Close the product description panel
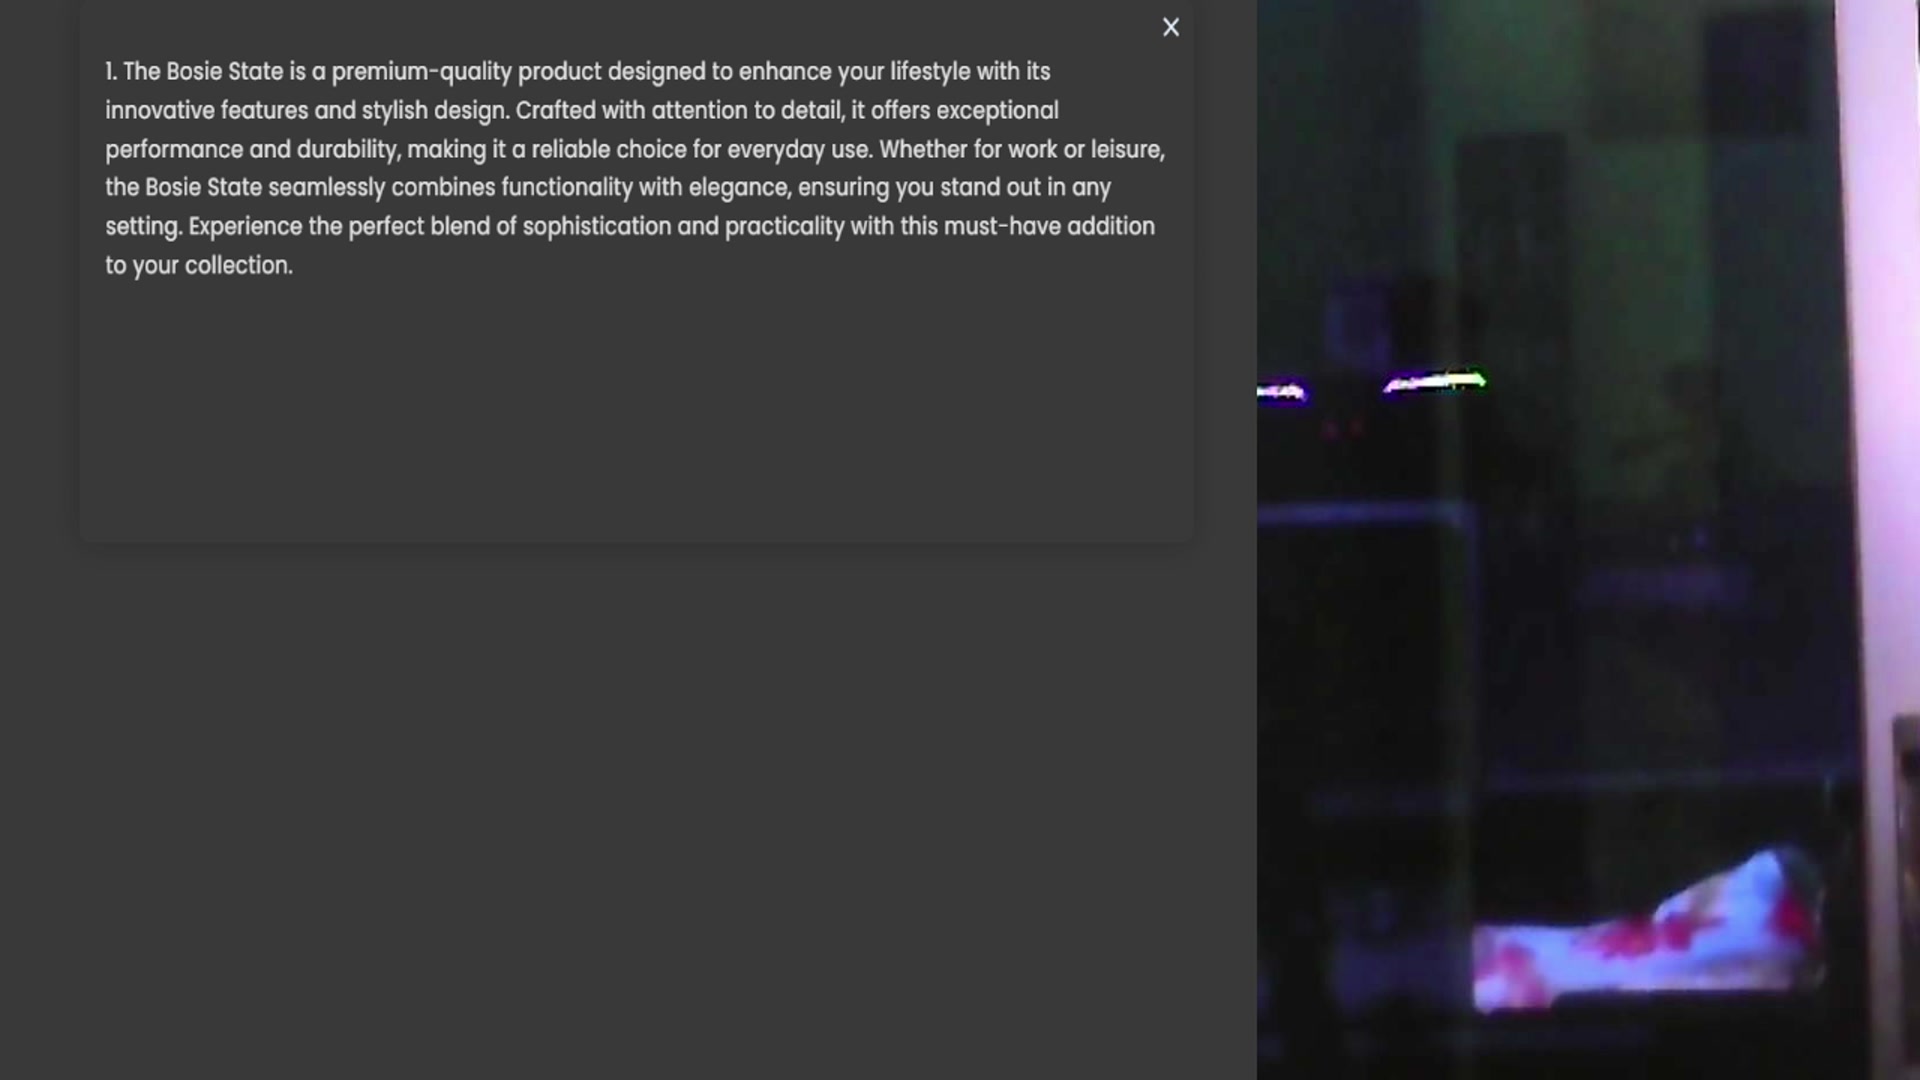Screen dimensions: 1920x1080 [1171, 28]
